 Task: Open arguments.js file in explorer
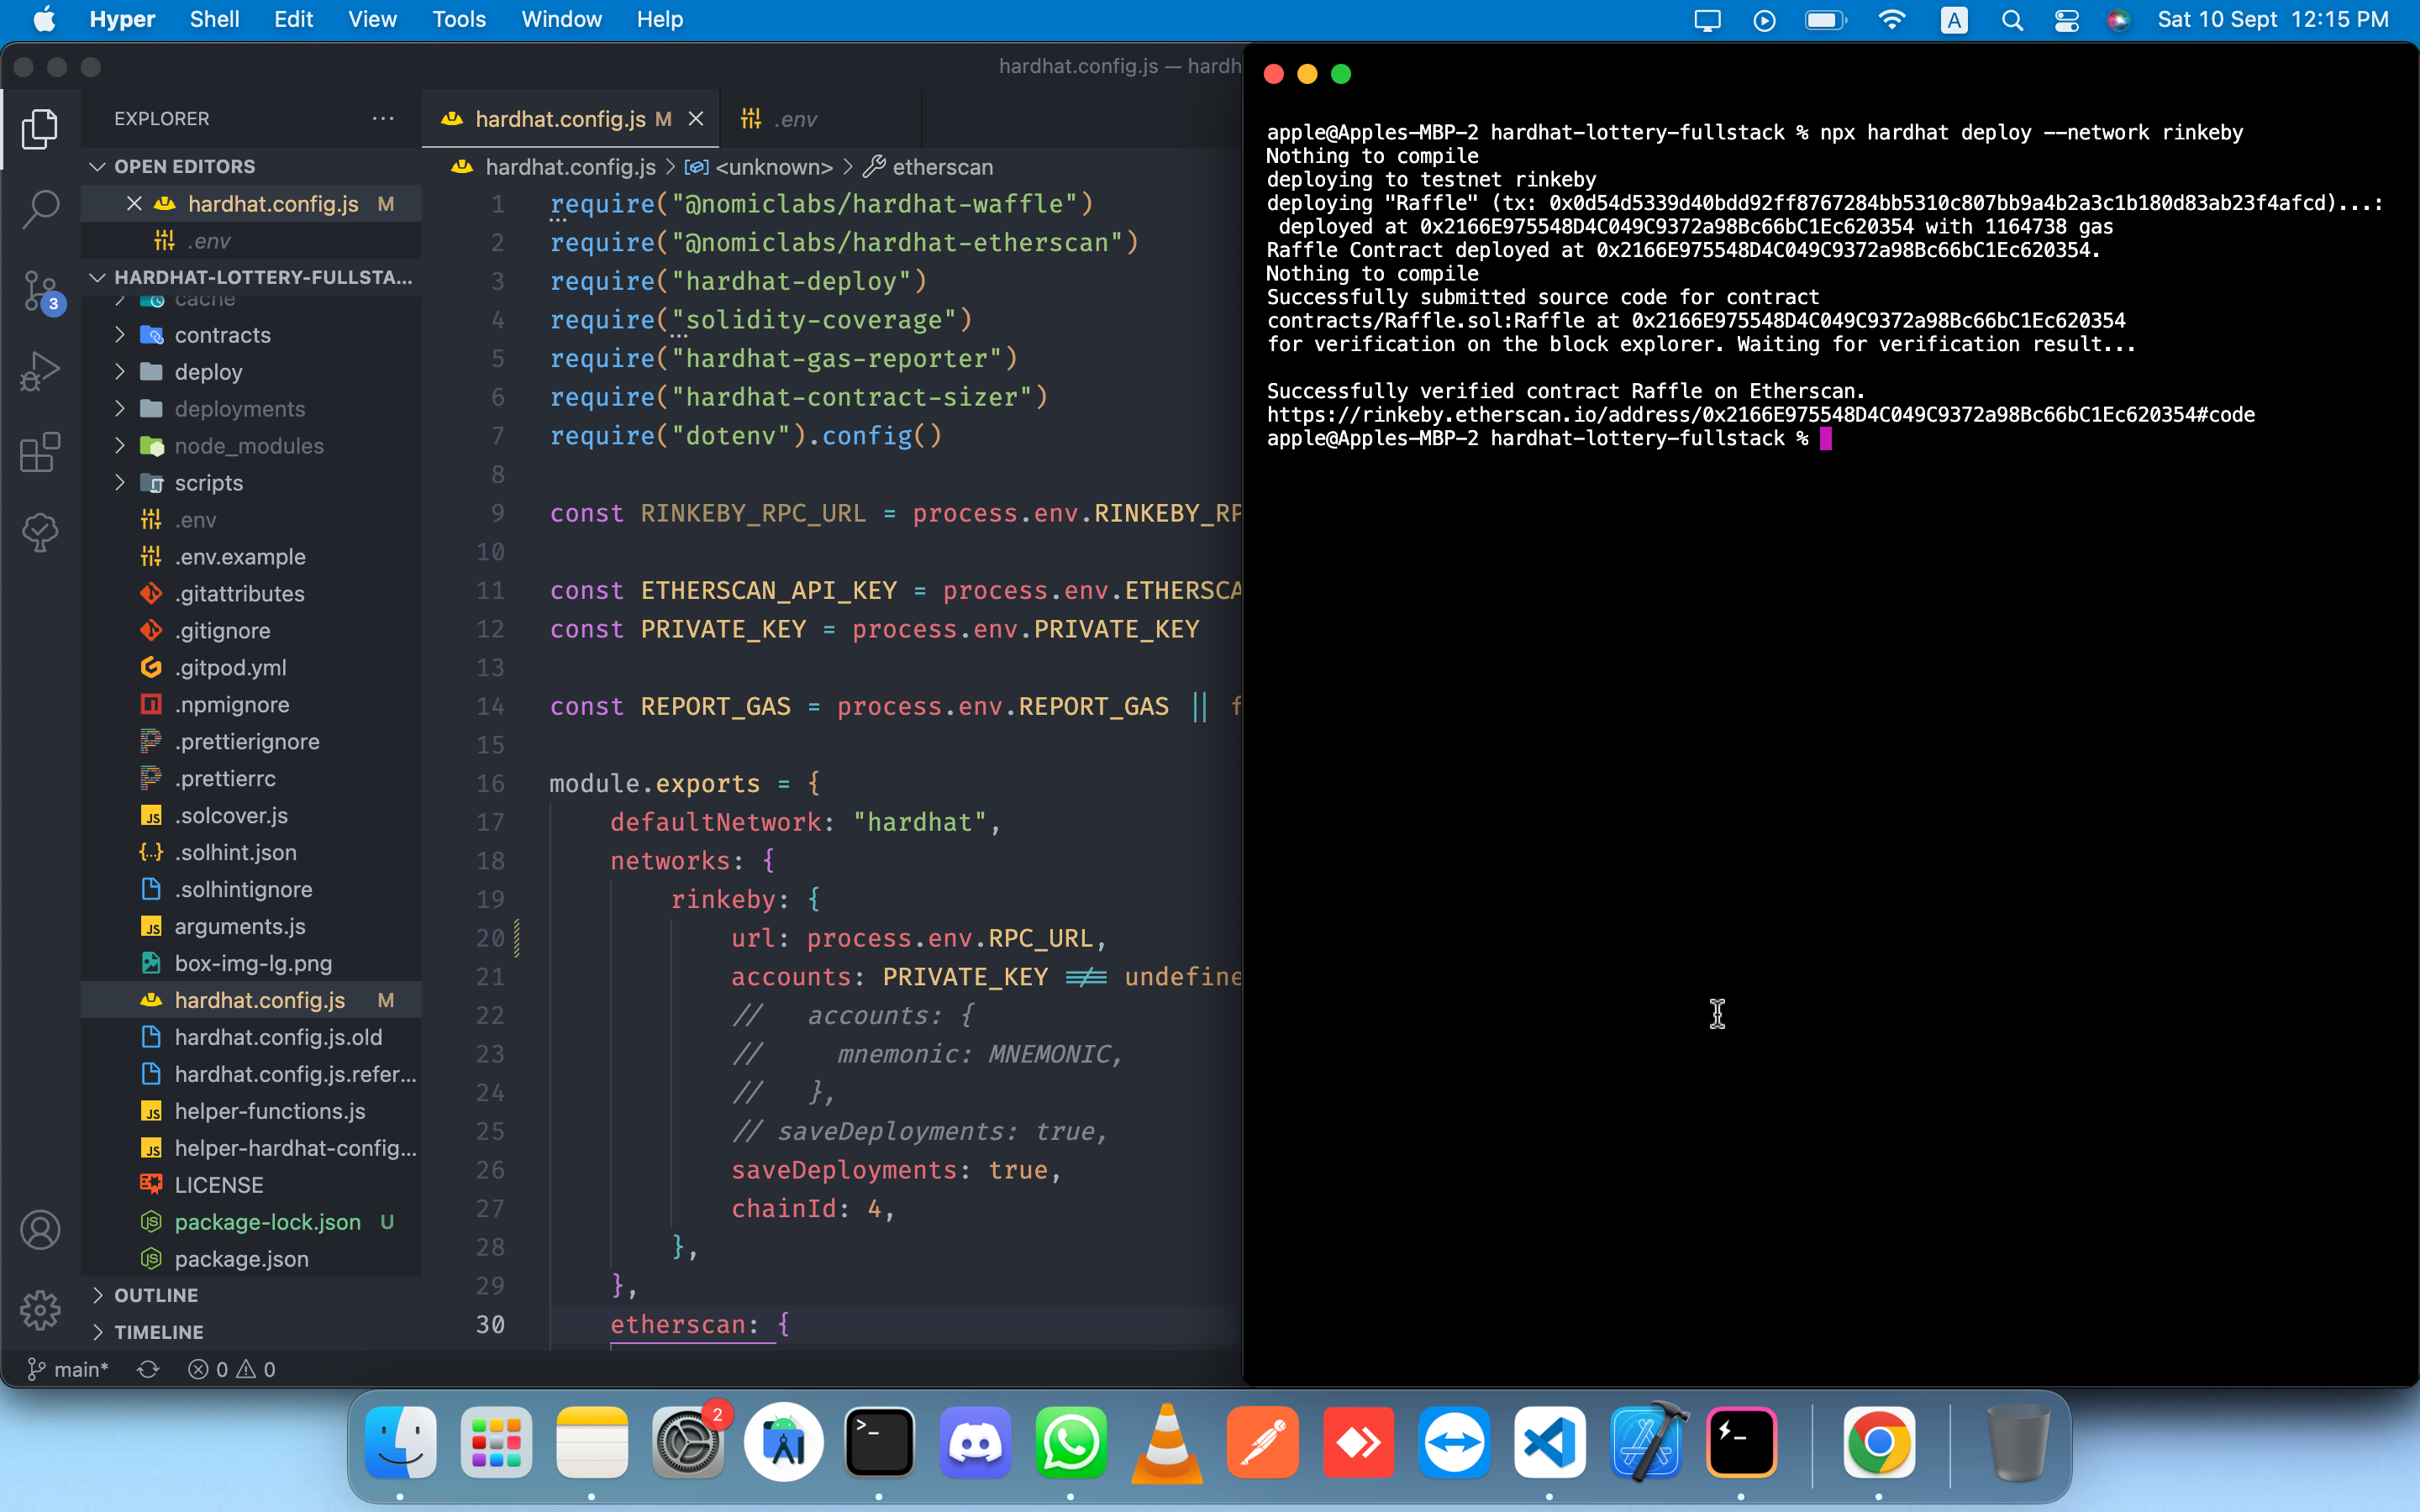251,926
